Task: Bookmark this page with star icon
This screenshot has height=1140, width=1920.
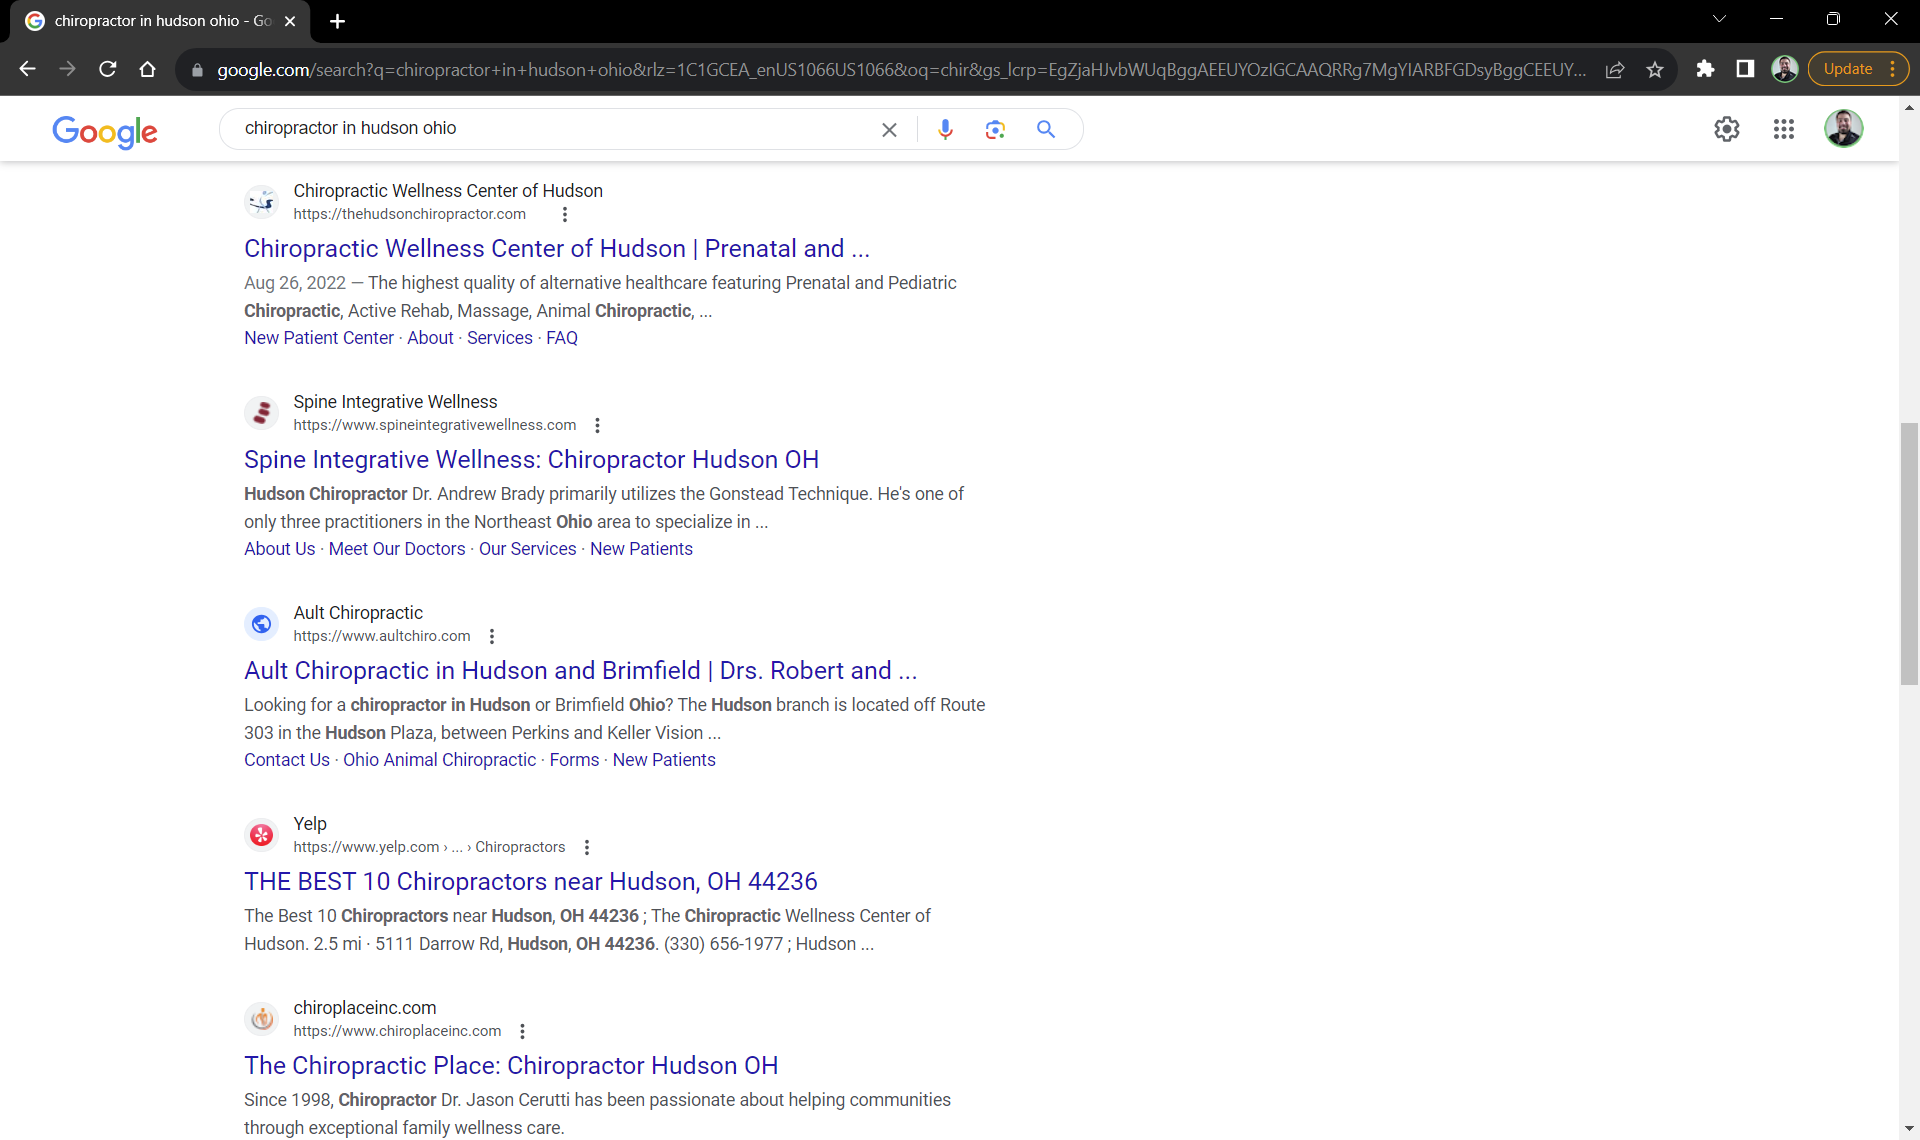Action: 1655,69
